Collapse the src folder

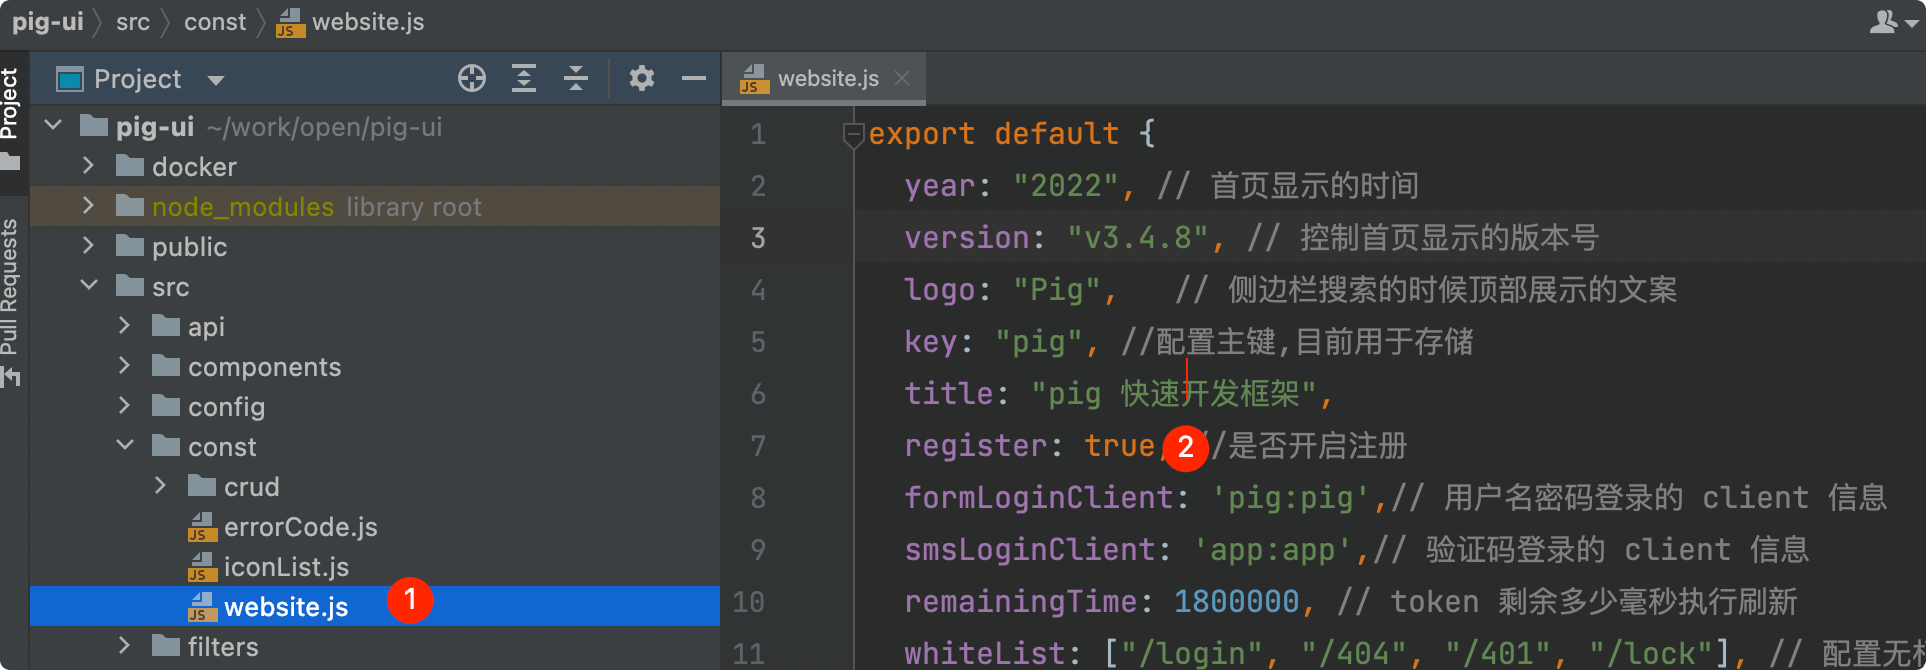click(89, 286)
